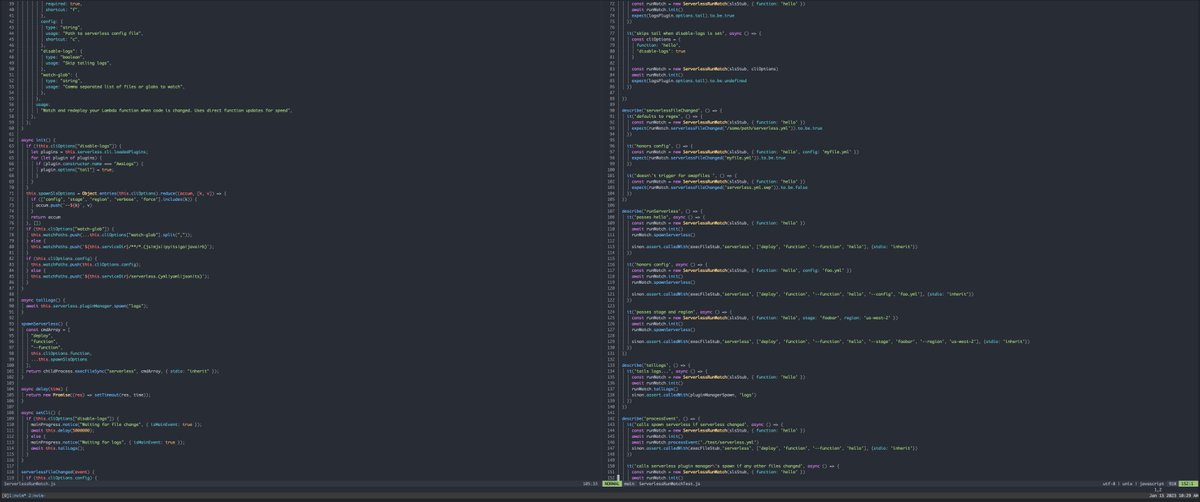The width and height of the screenshot is (1200, 502).
Task: Click test "calls serverless plugin manager's spawn"
Action: 731,465
